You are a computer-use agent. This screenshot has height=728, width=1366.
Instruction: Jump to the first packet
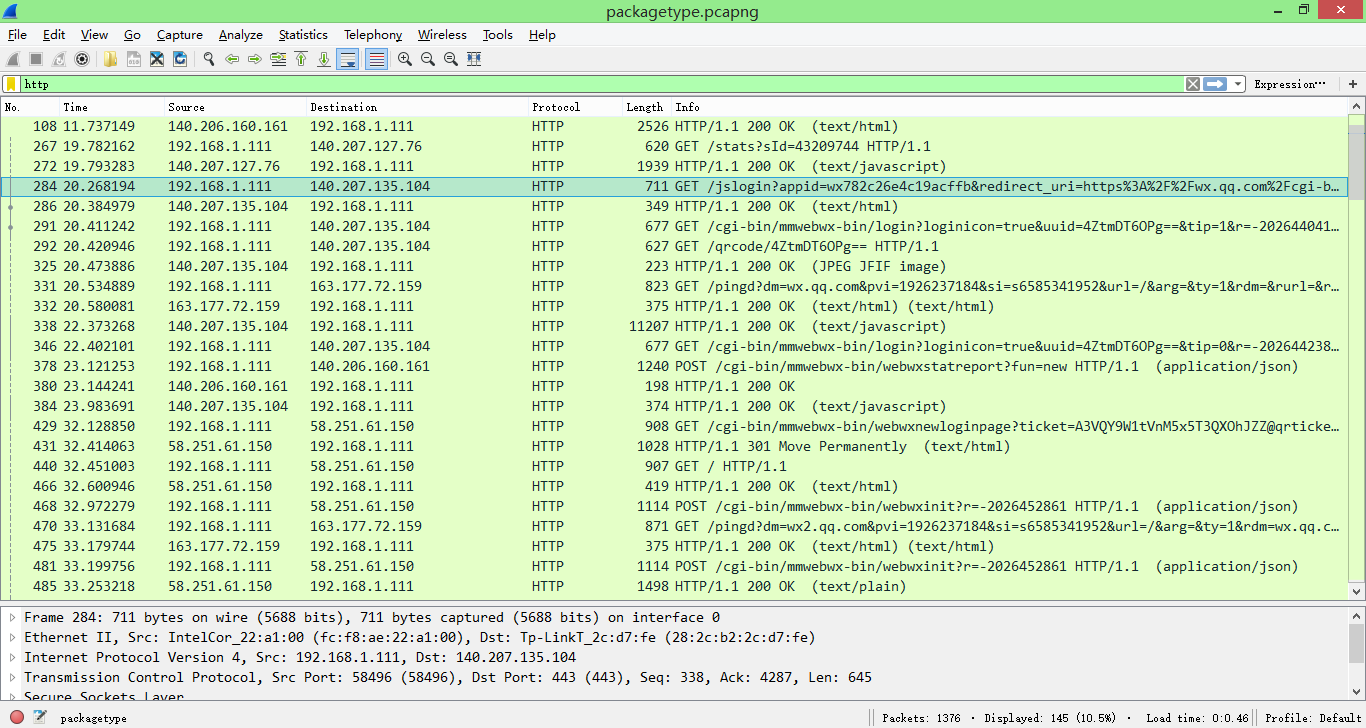tap(301, 59)
